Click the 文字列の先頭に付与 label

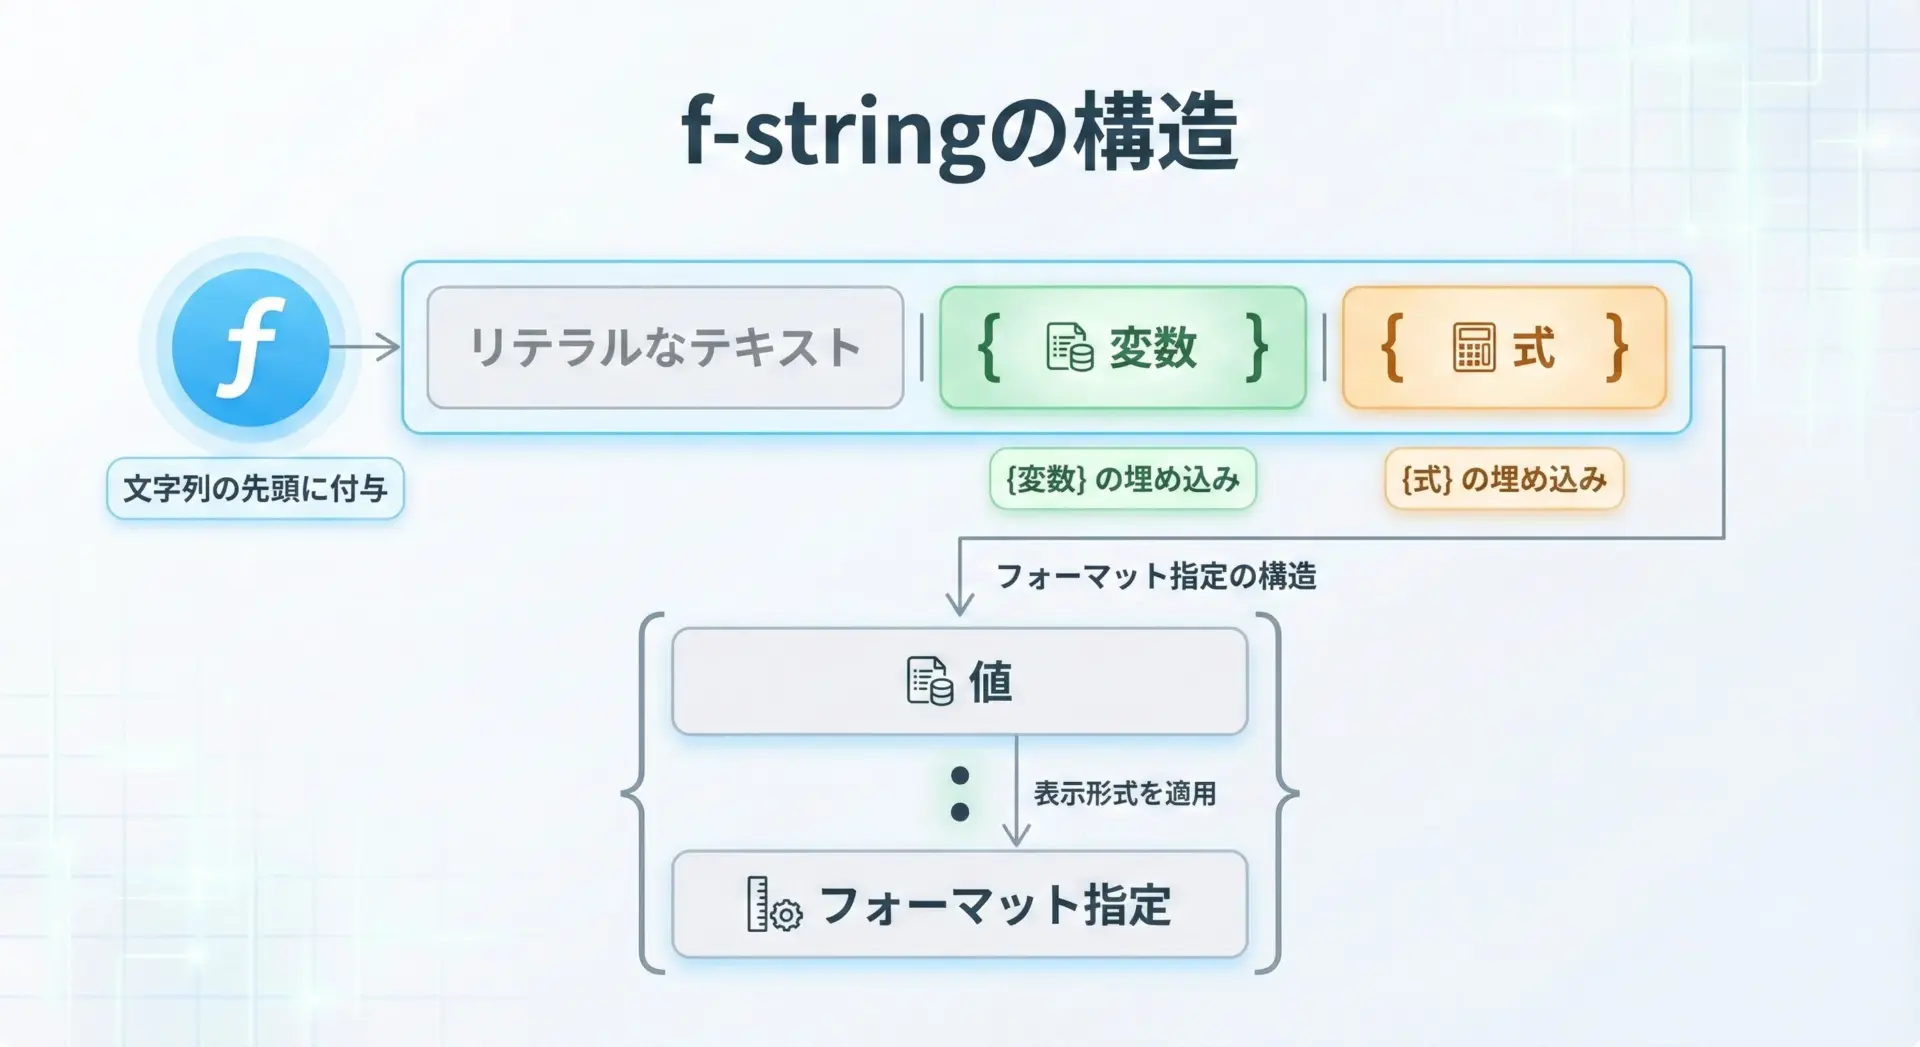[255, 489]
